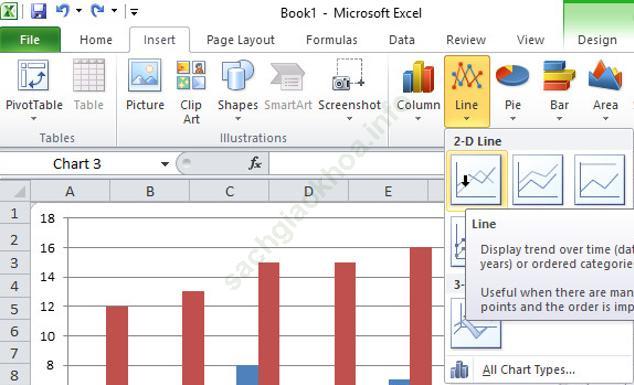Click the Undo arrow icon
This screenshot has height=385, width=634.
tap(63, 11)
